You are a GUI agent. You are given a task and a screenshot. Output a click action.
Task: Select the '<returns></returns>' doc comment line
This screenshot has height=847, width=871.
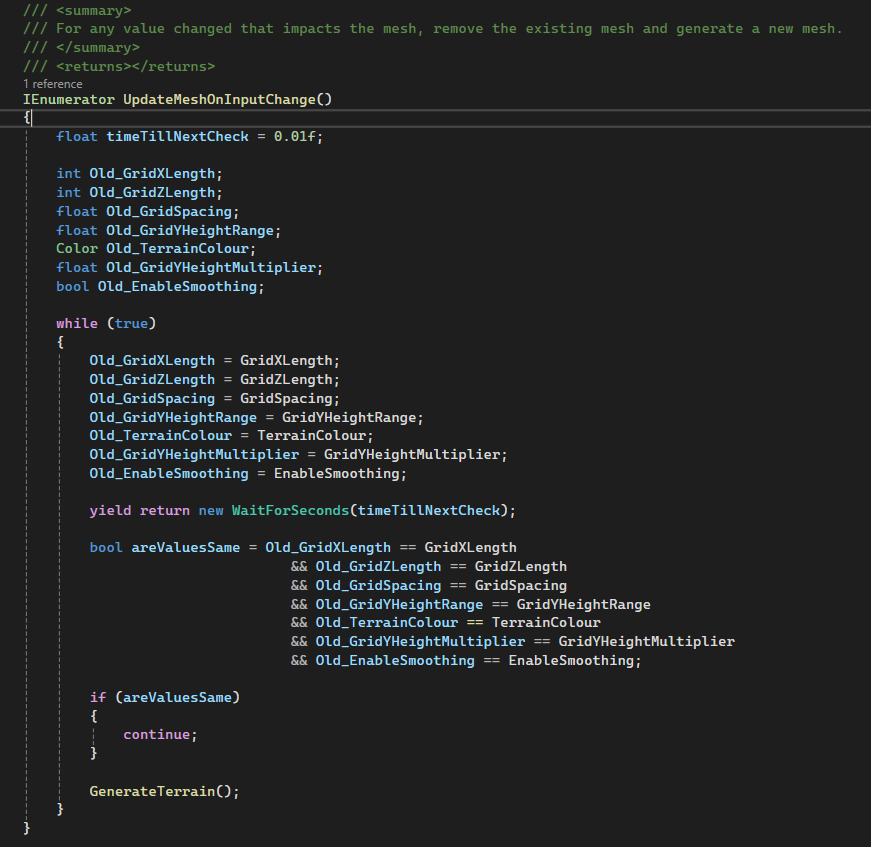[x=119, y=67]
